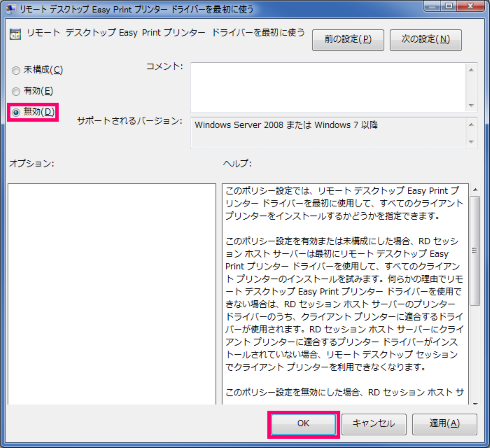
Task: Click supported version box down arrow
Action: (471, 142)
